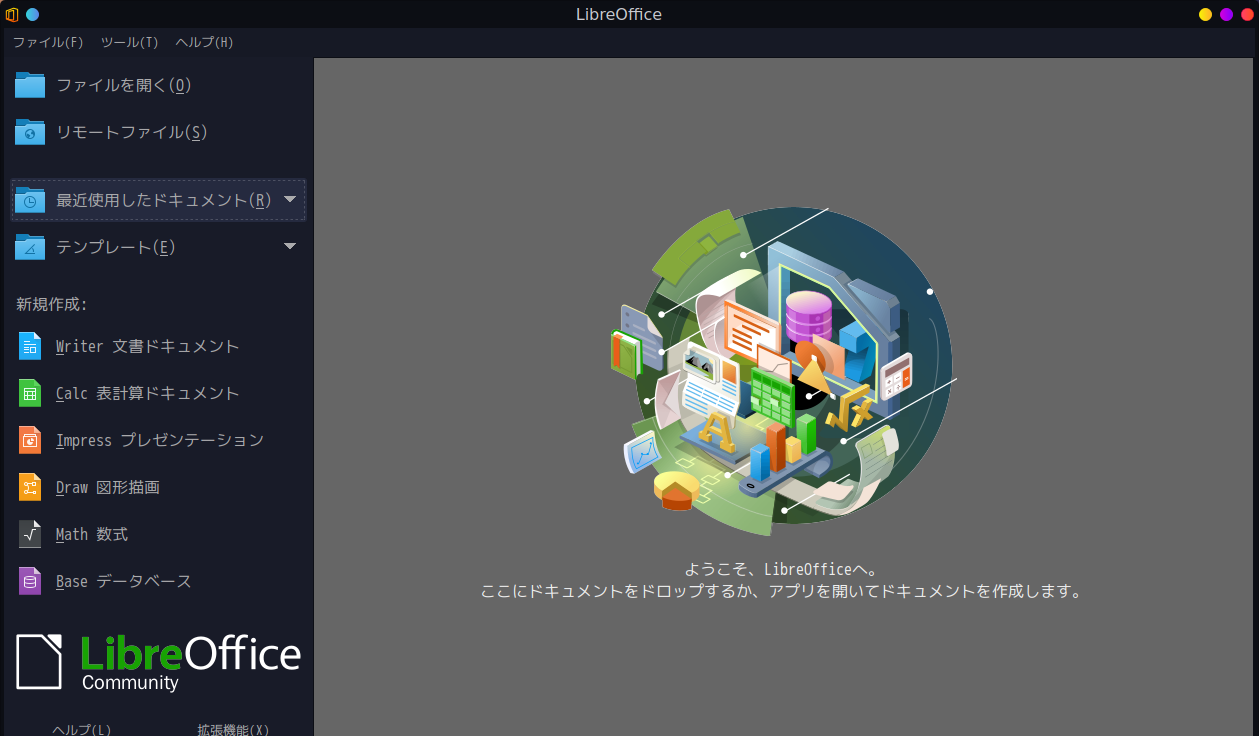Create a new Calc 表計算ドキュメント
This screenshot has height=736, width=1259.
point(158,393)
